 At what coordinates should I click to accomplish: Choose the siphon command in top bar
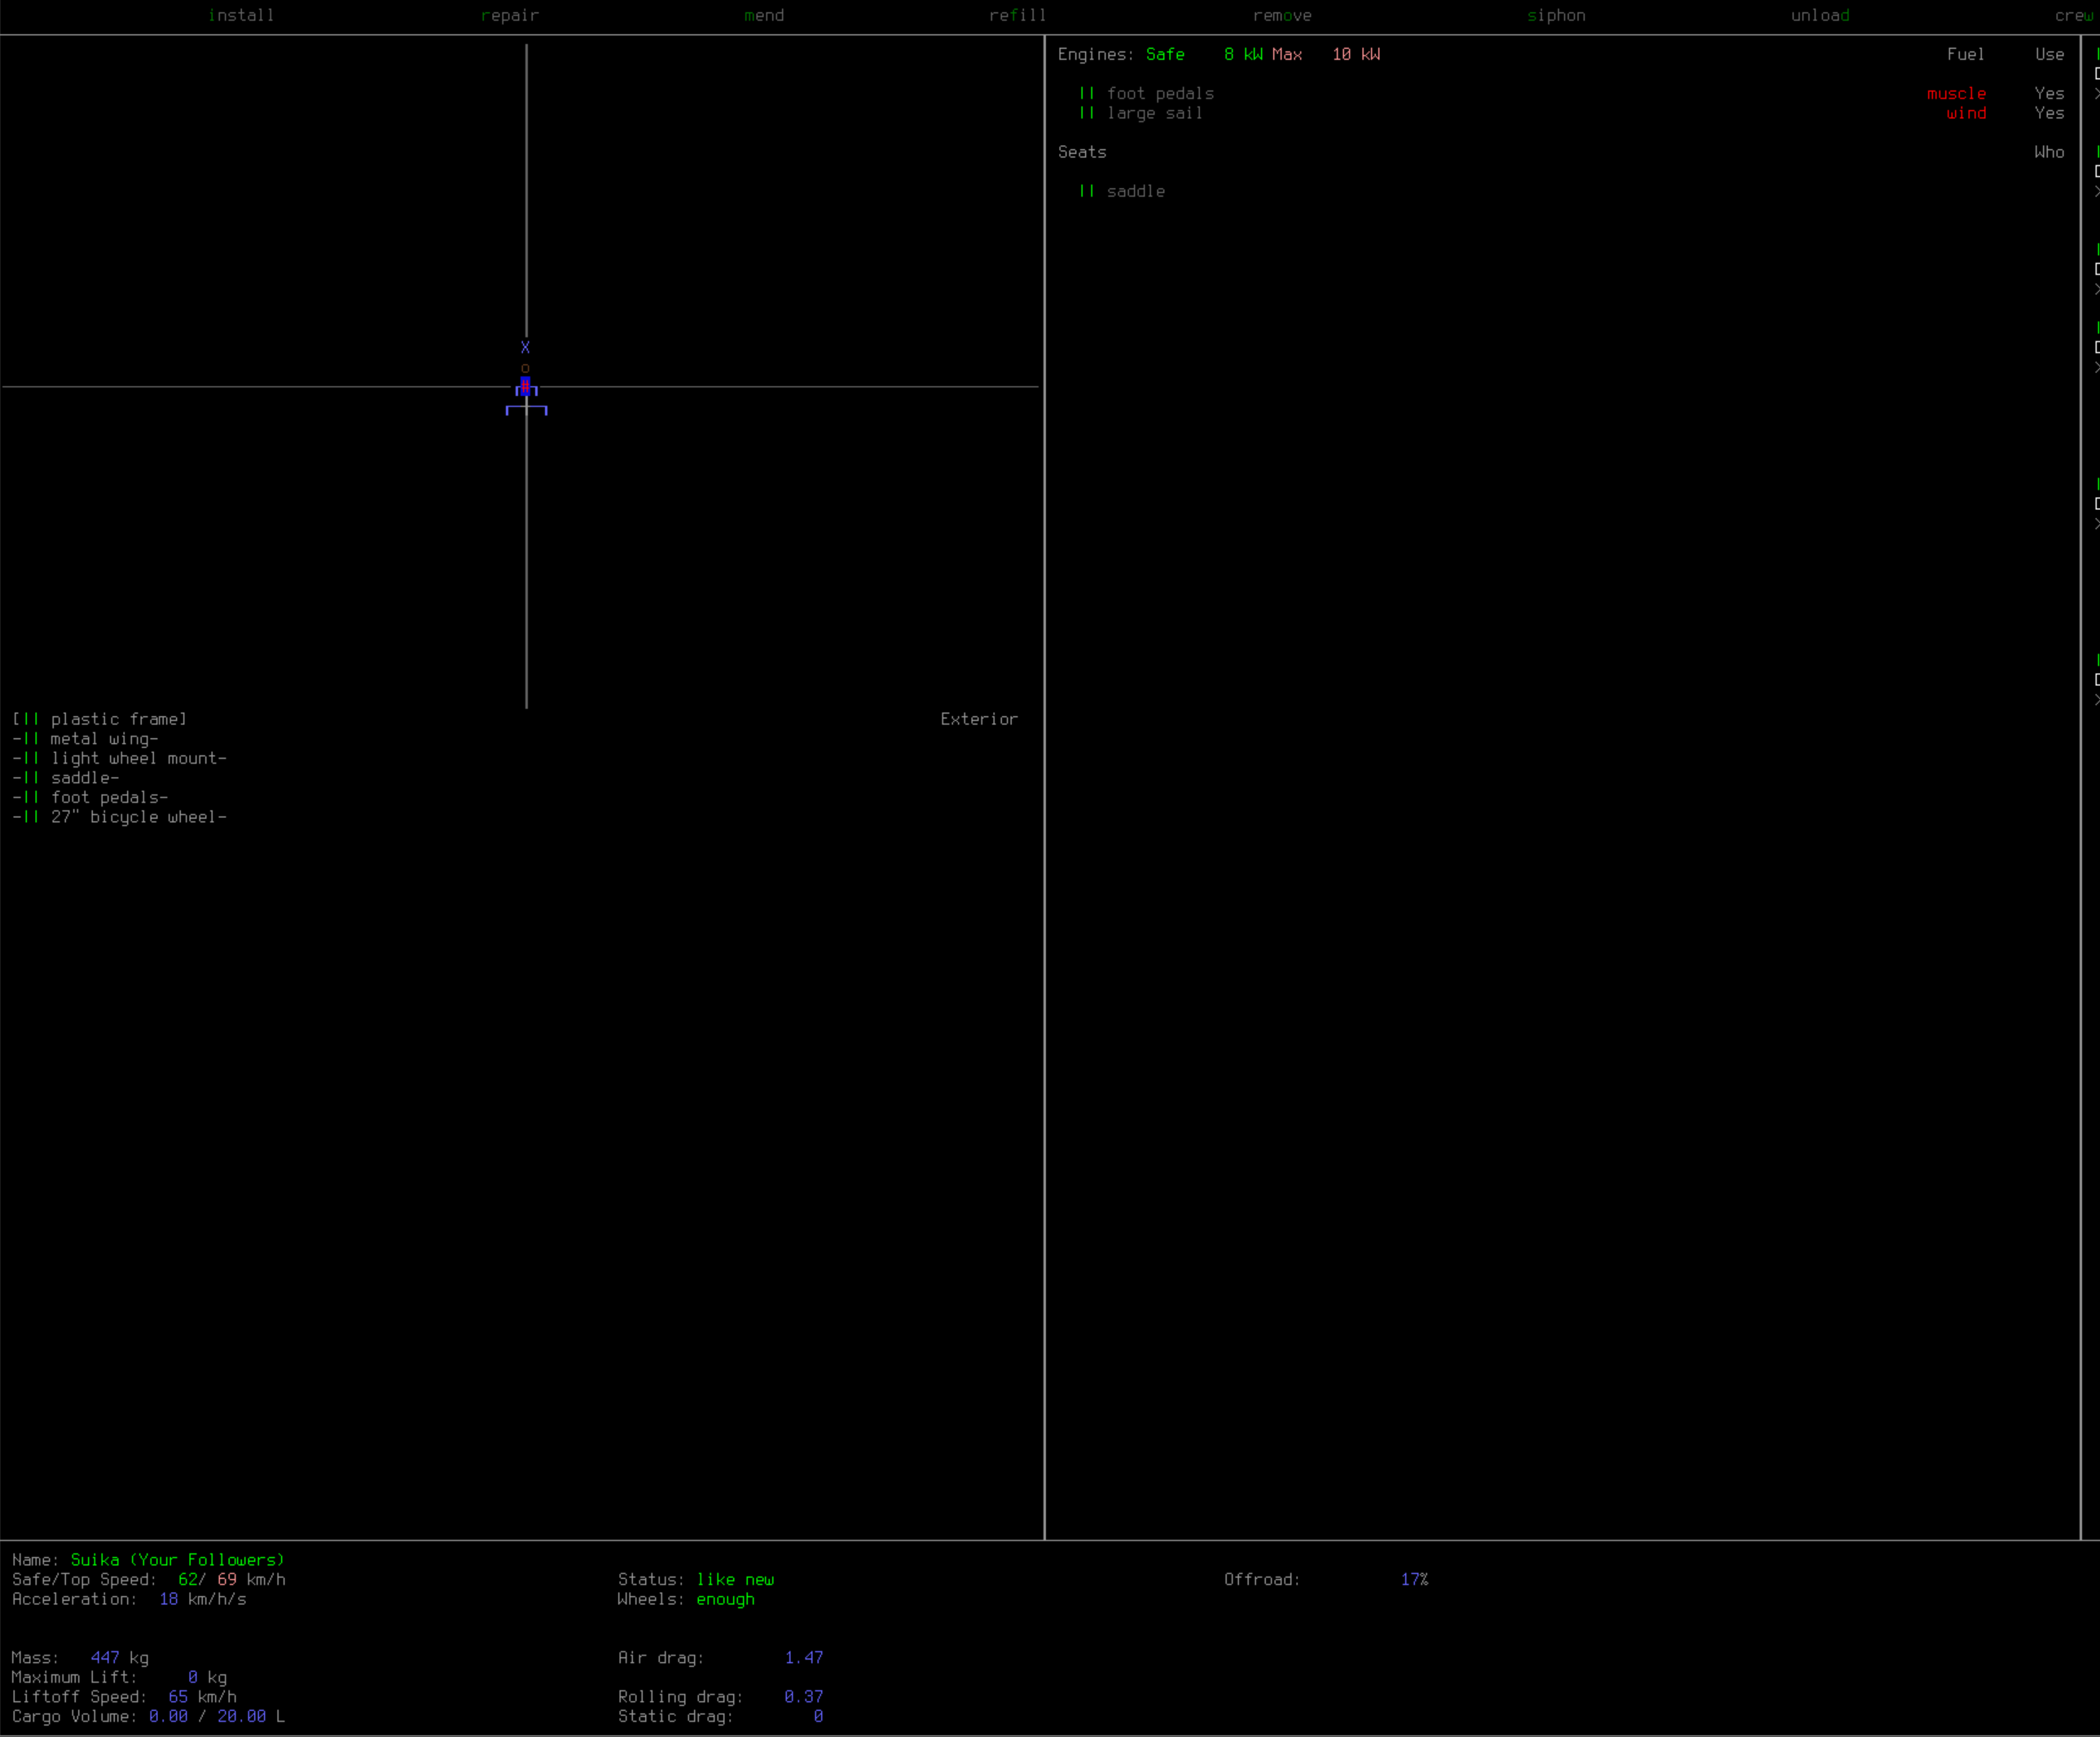(x=1555, y=15)
